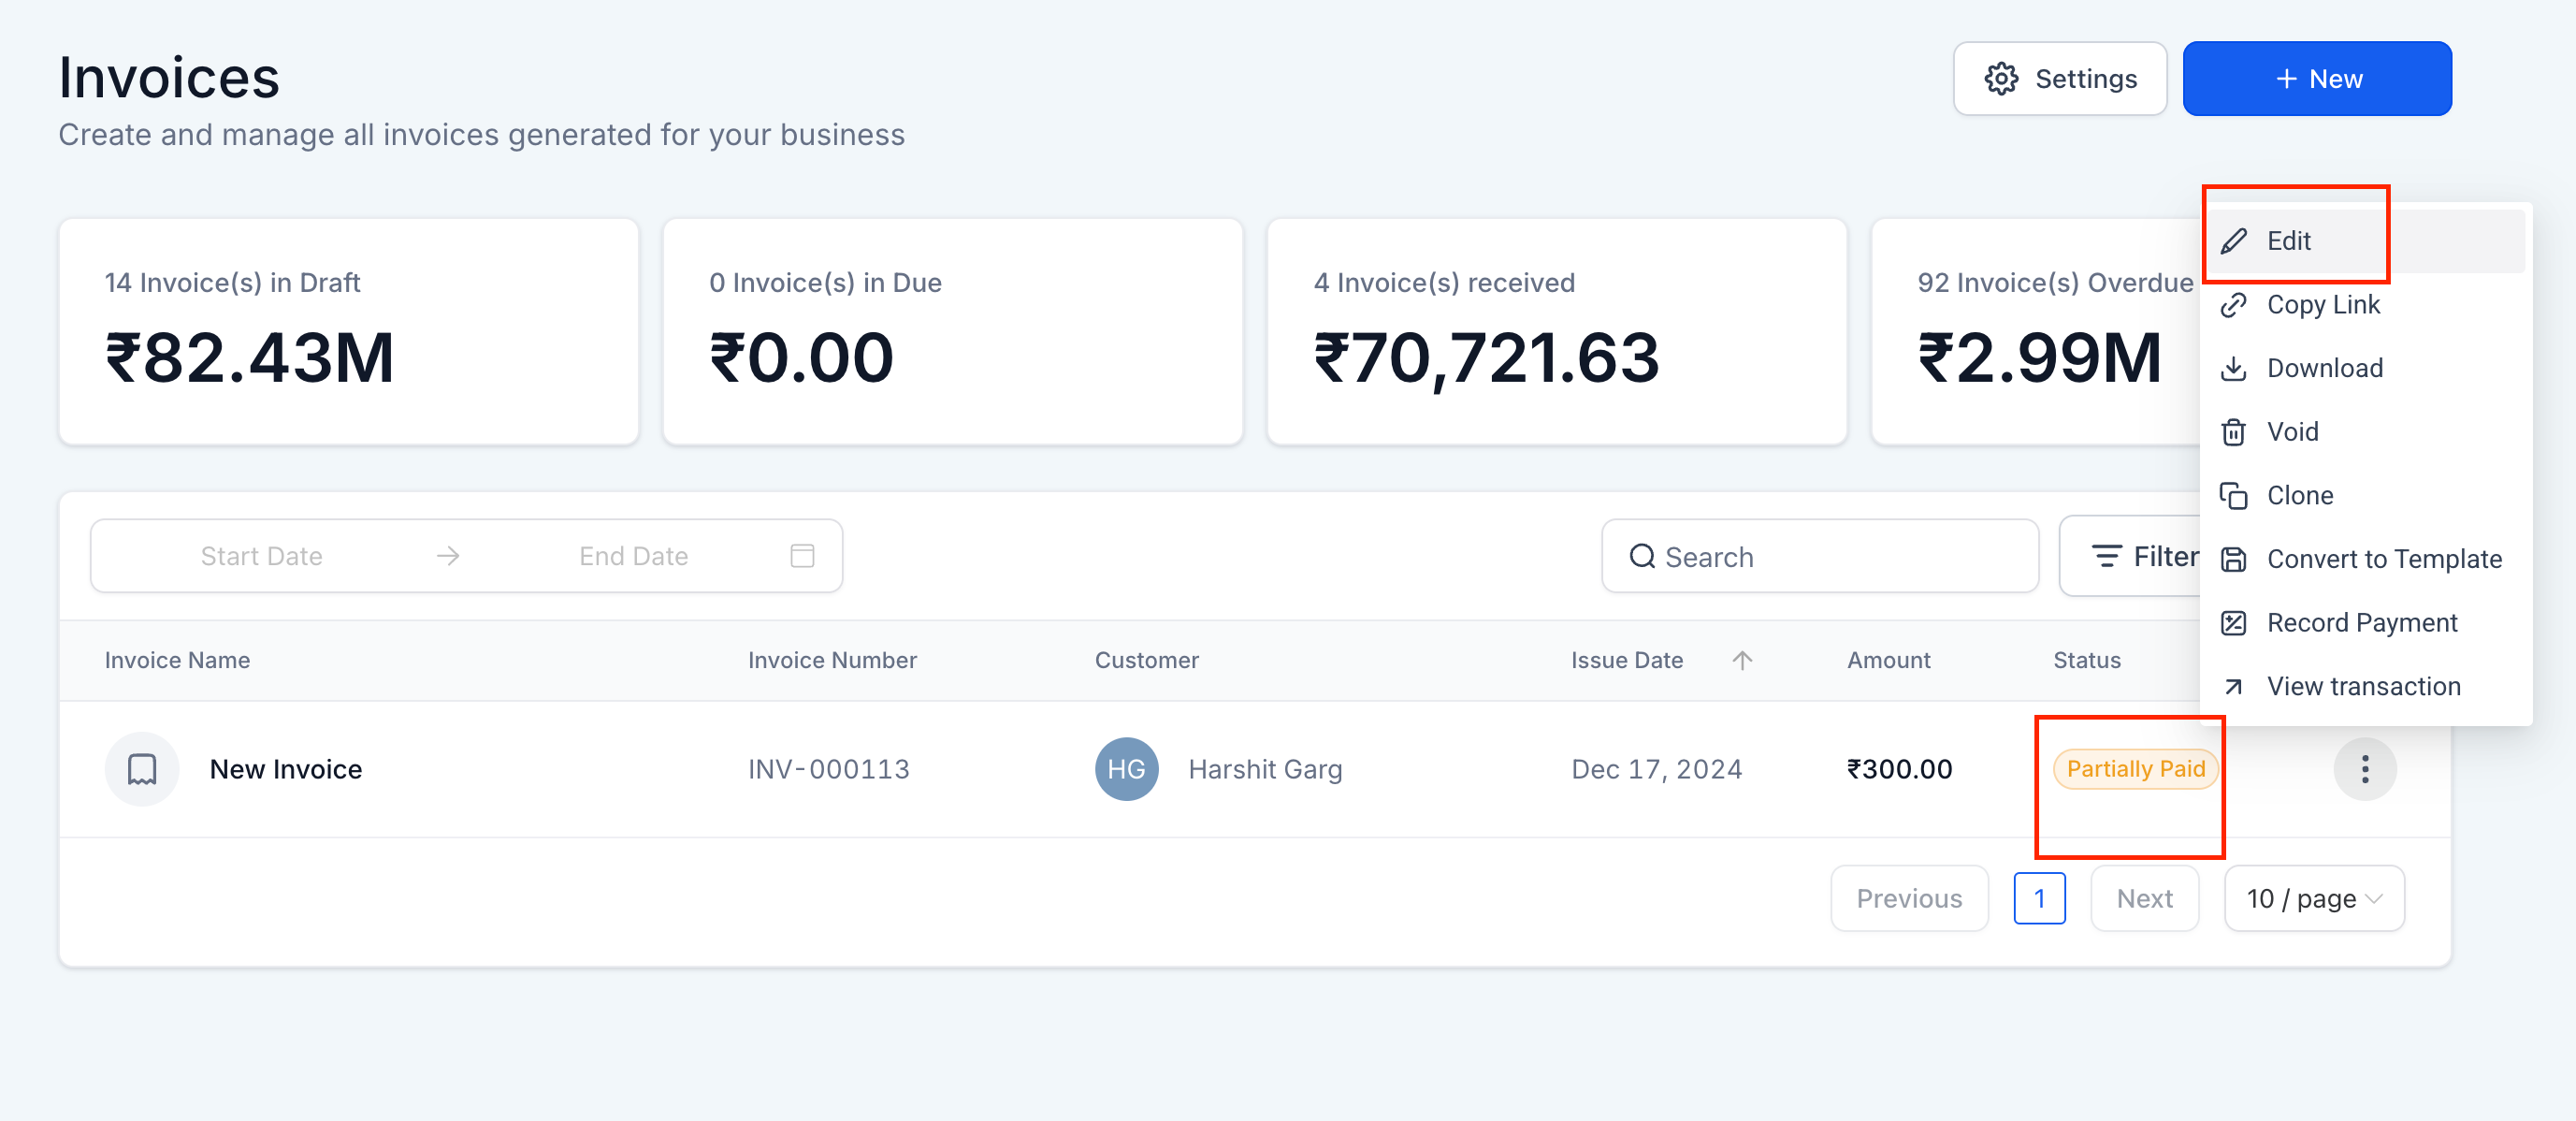The width and height of the screenshot is (2576, 1121).
Task: Choose Convert to Template
Action: (2383, 559)
